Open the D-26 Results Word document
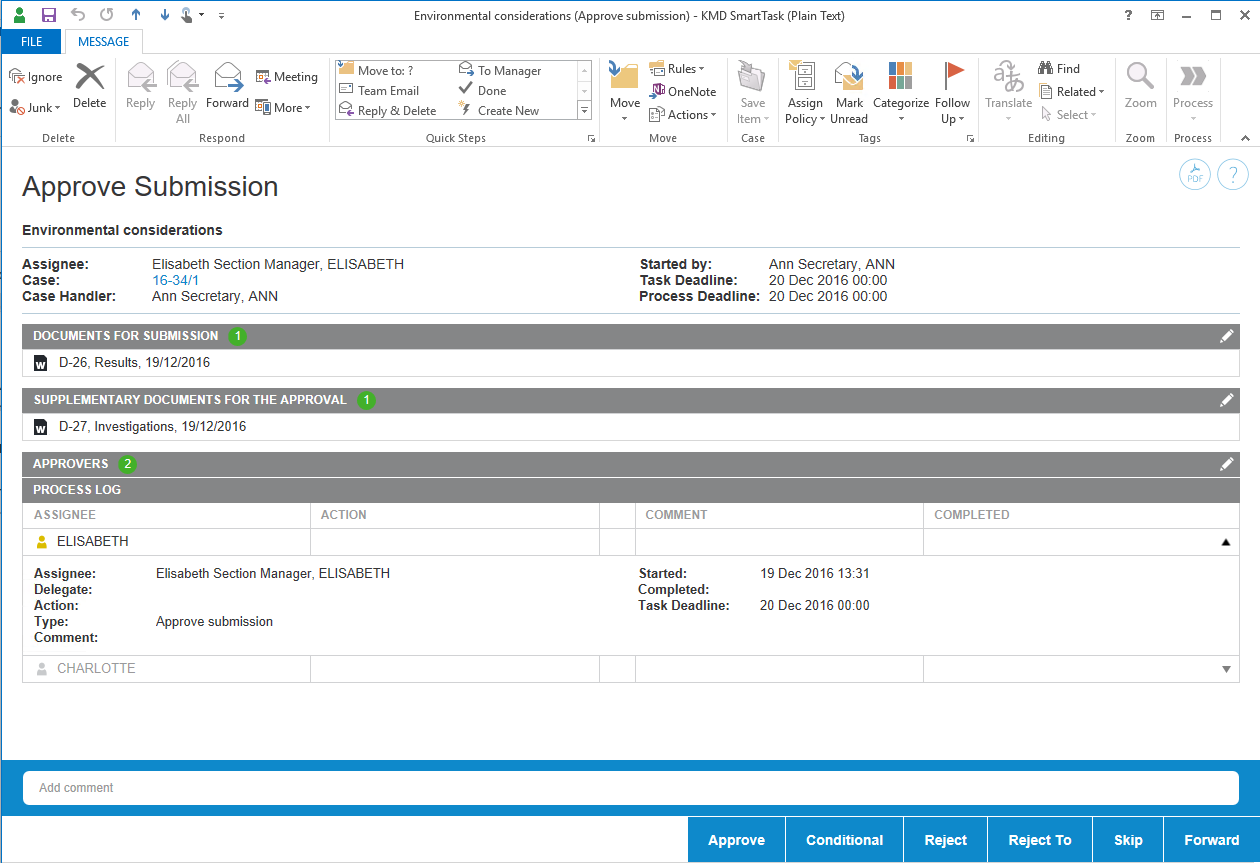 [134, 363]
